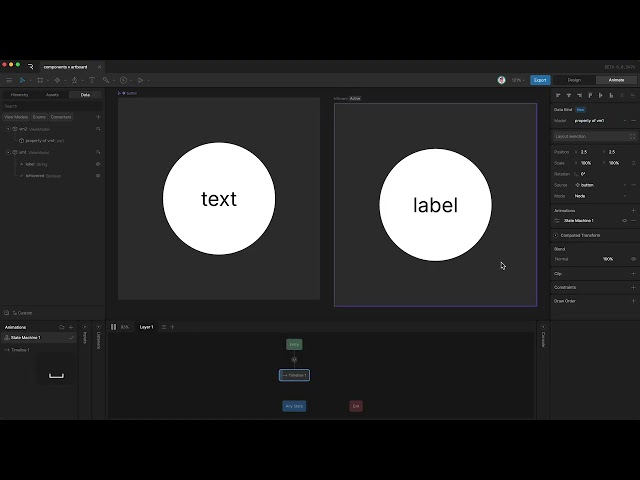Click the align horizontal center icon
The width and height of the screenshot is (640, 480).
[x=569, y=95]
